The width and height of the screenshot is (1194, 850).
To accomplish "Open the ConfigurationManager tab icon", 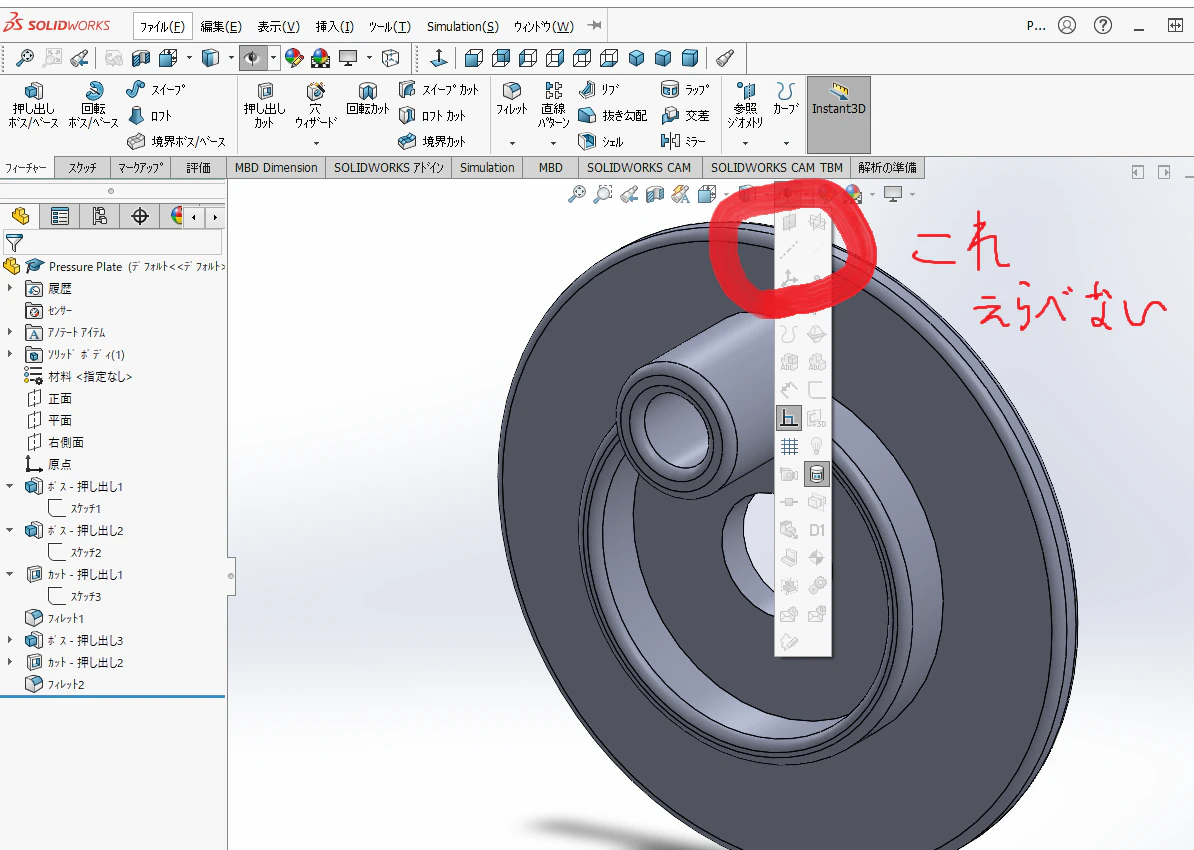I will pos(100,216).
